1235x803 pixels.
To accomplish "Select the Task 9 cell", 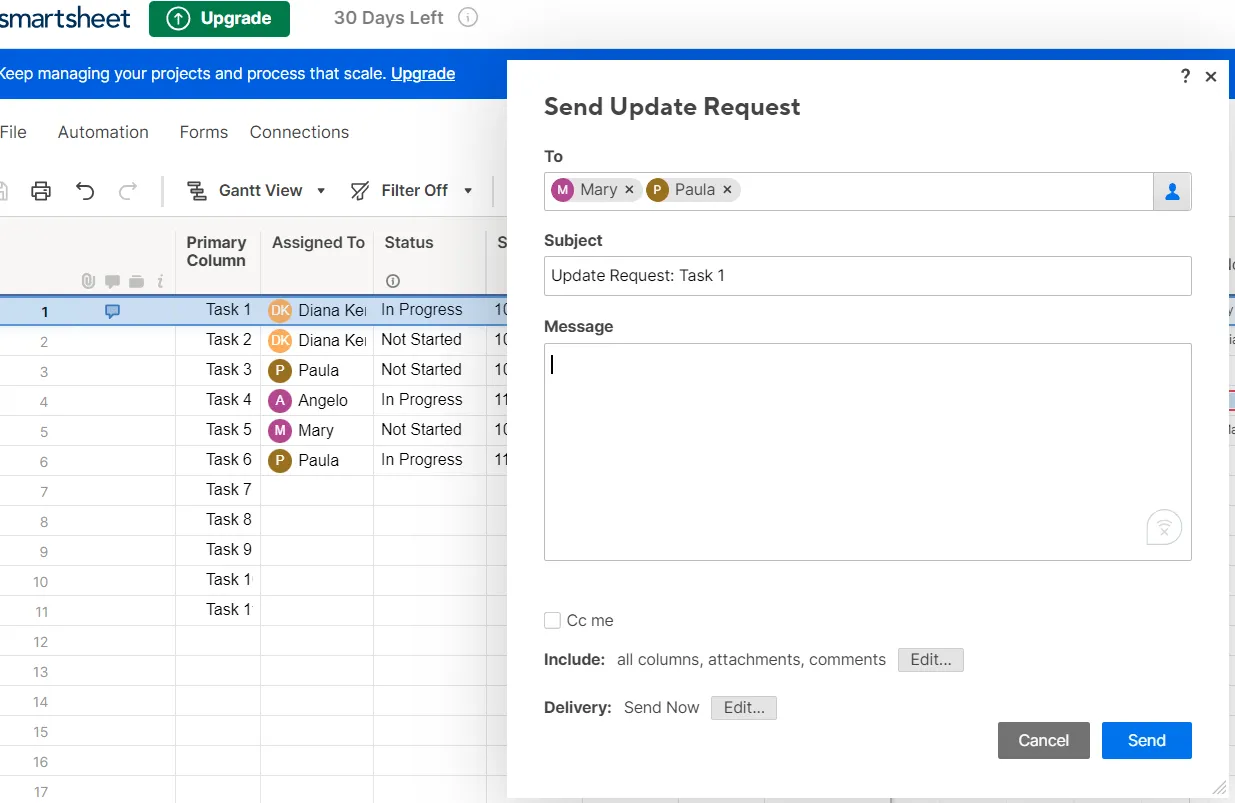I will 218,550.
